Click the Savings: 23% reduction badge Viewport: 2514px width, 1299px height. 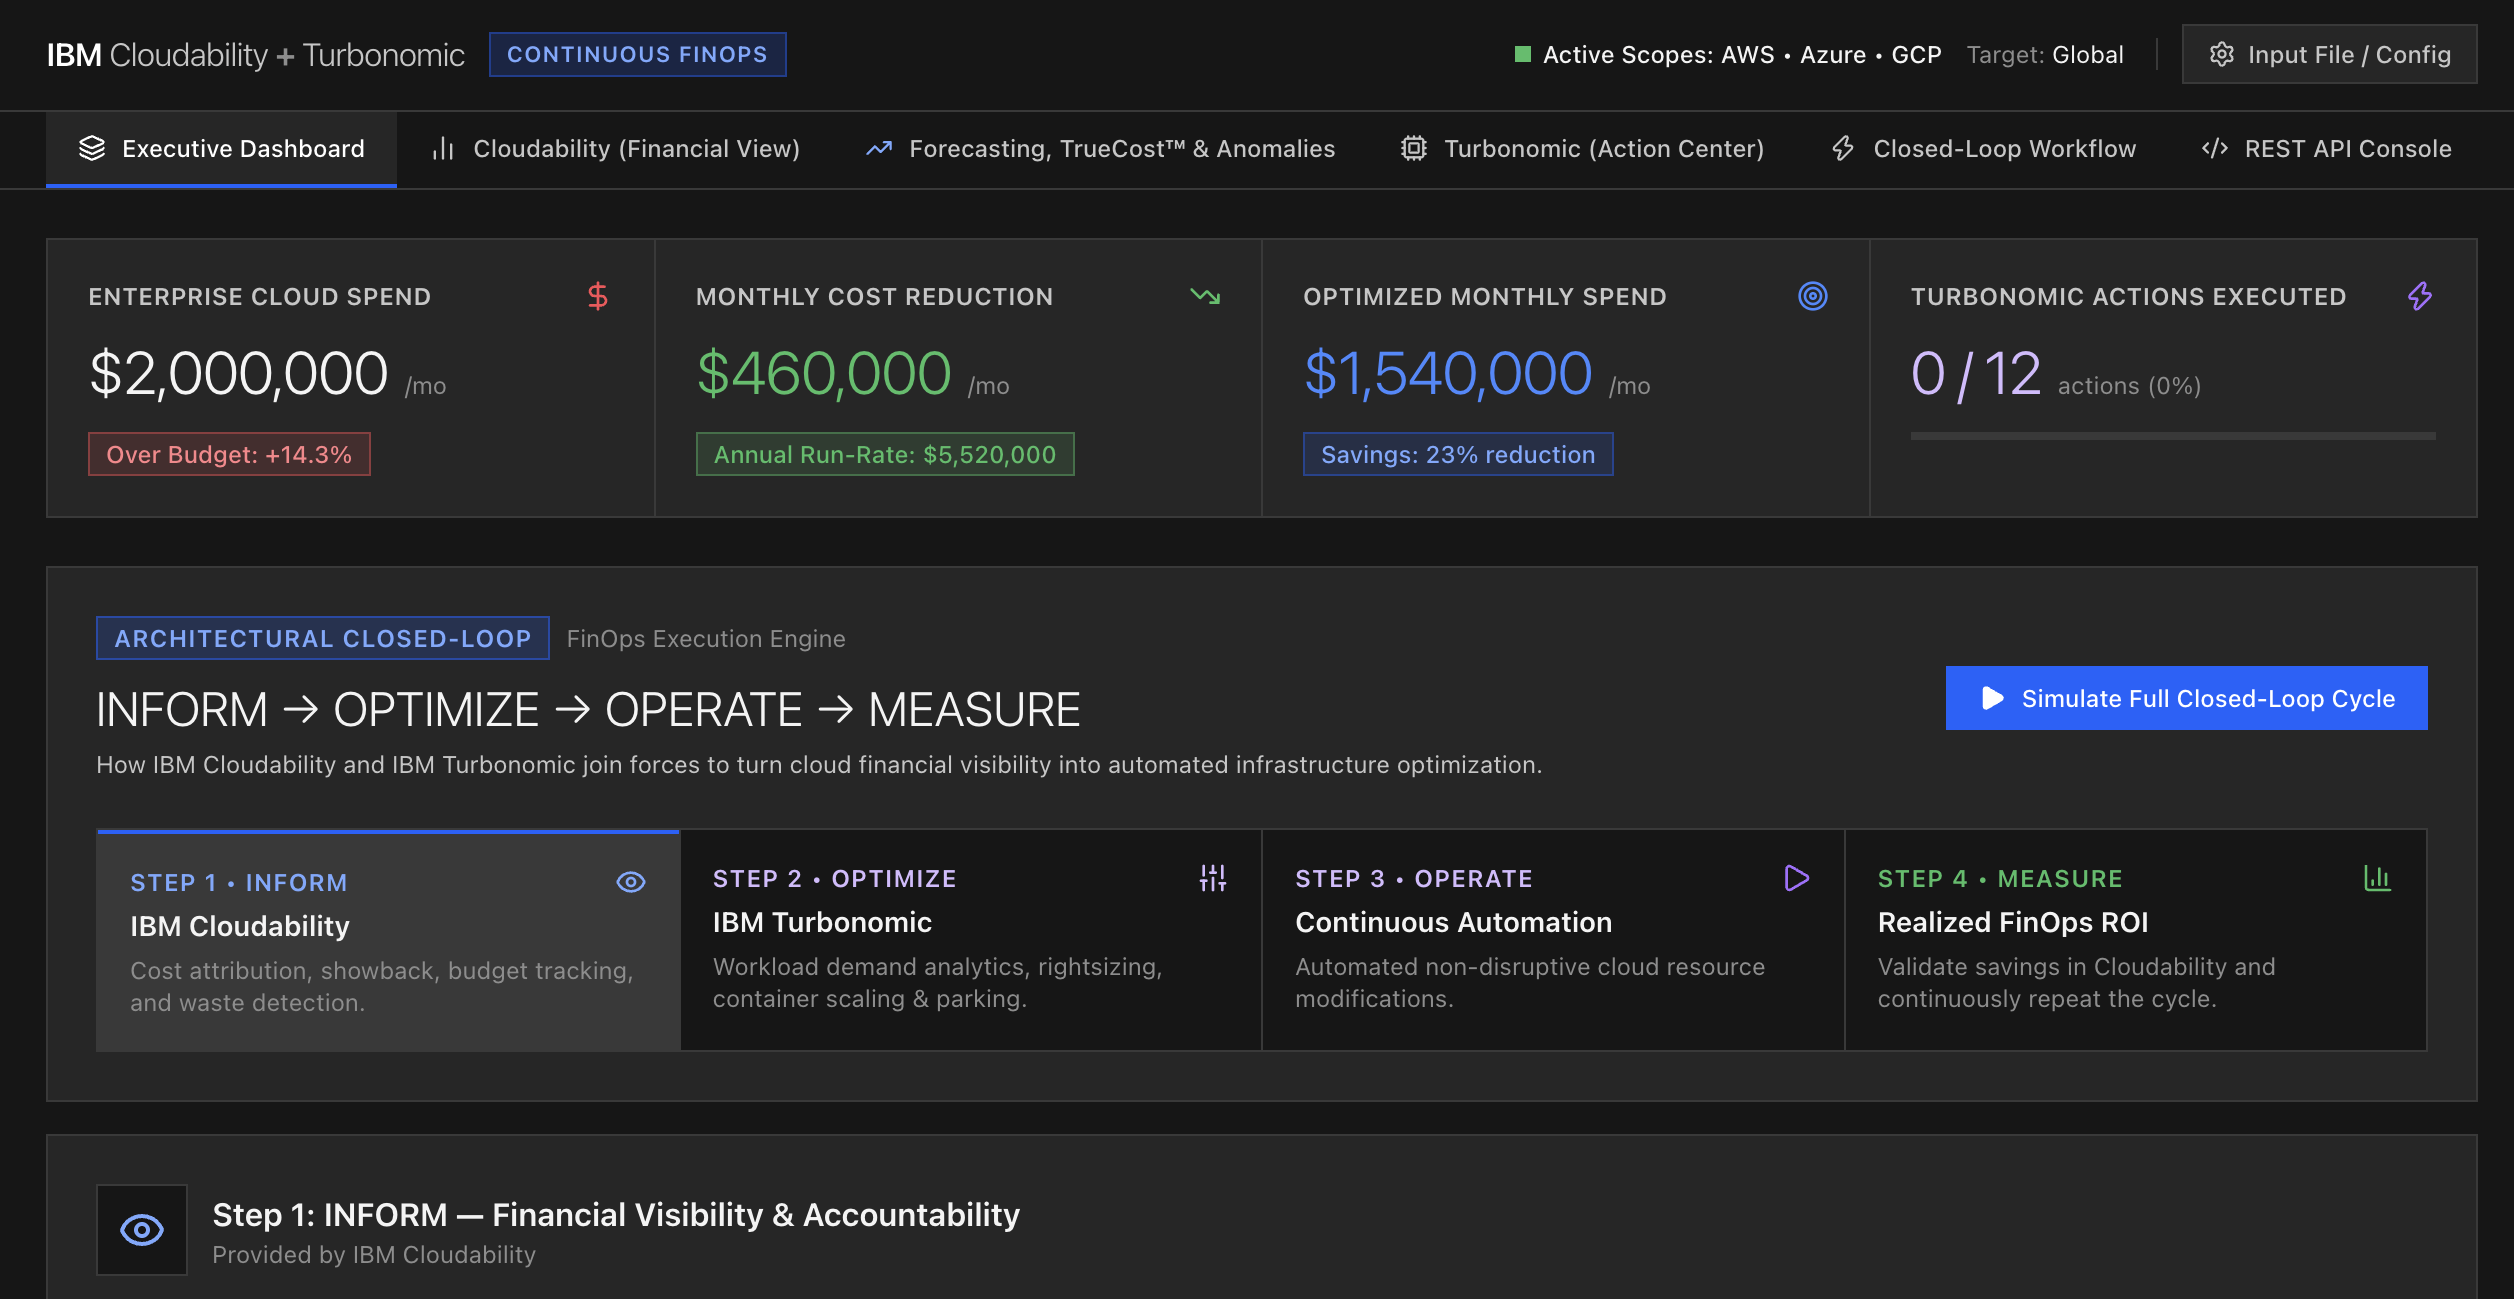[x=1458, y=454]
